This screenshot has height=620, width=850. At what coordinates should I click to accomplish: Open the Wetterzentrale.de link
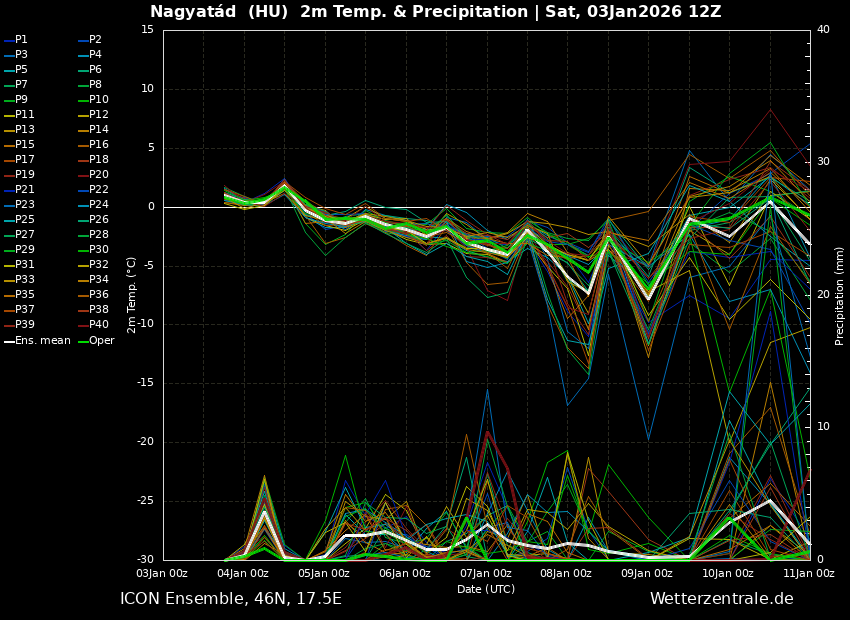(x=721, y=599)
